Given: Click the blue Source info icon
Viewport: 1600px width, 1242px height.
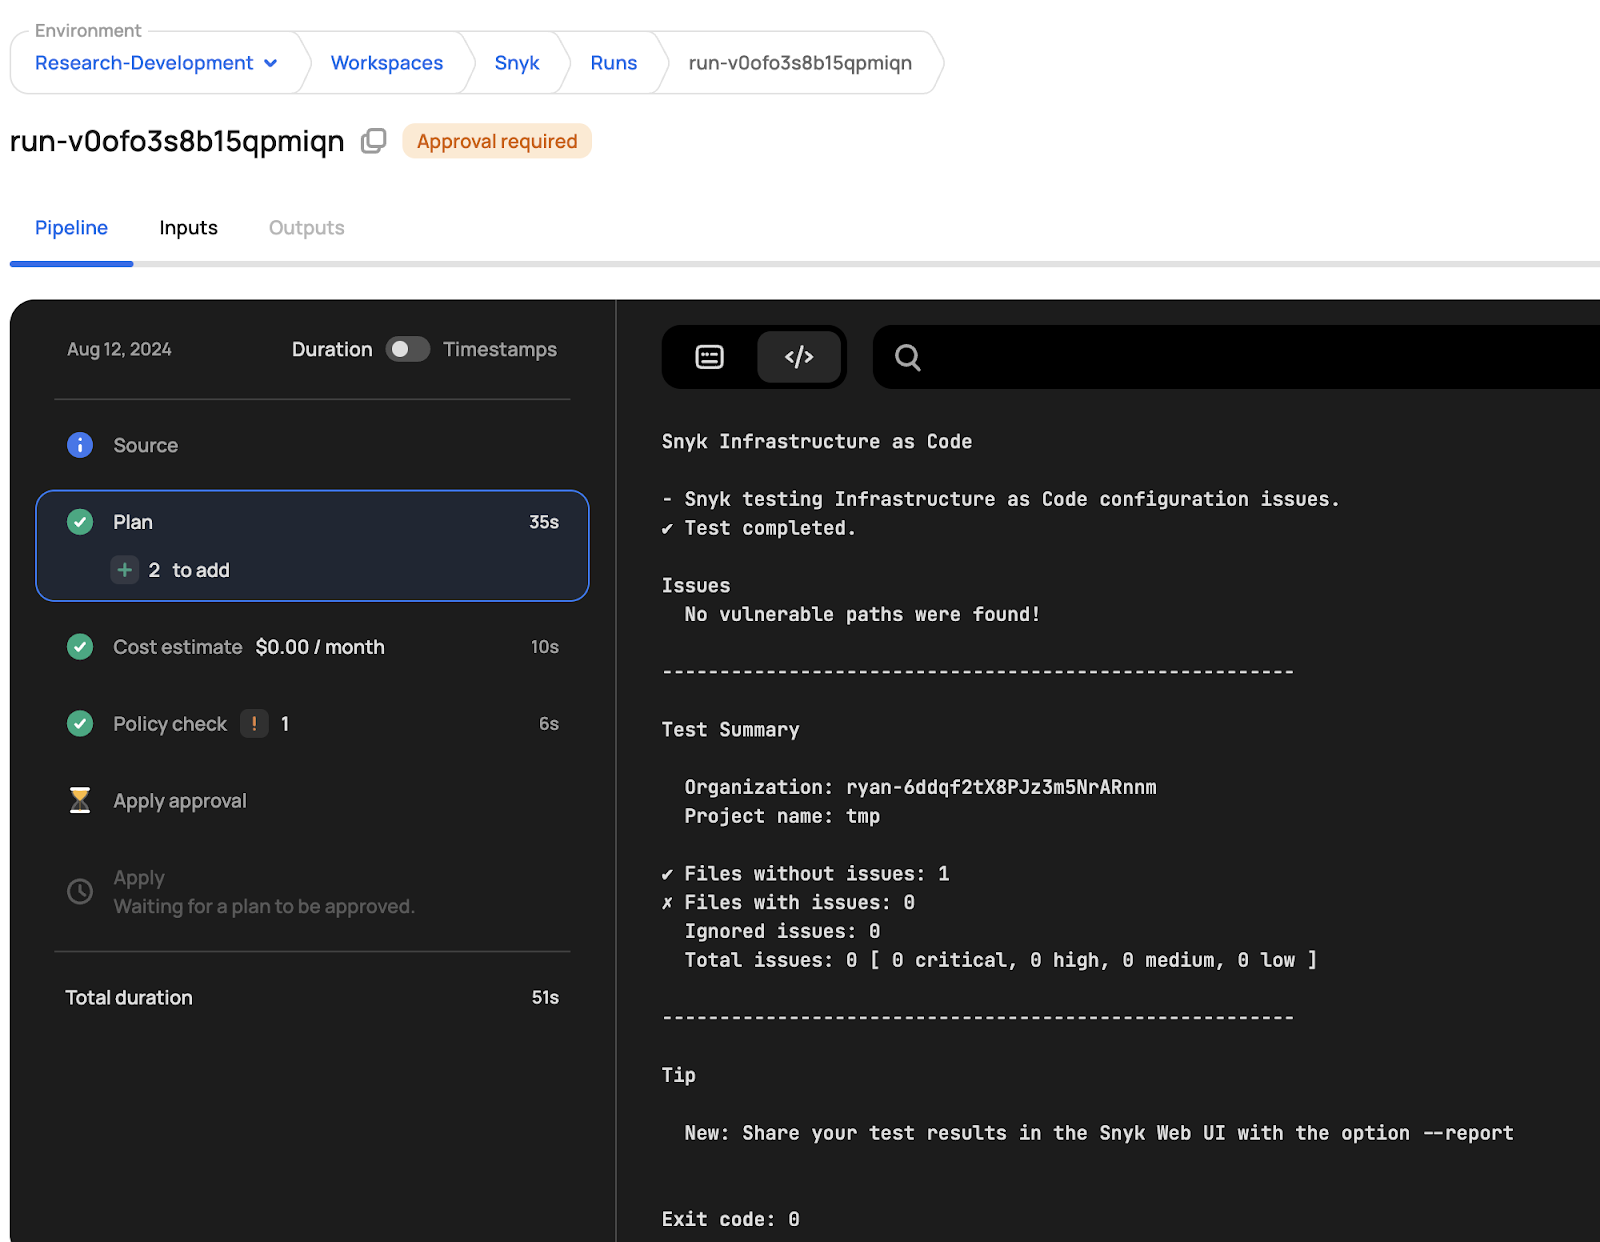Looking at the screenshot, I should (x=80, y=445).
